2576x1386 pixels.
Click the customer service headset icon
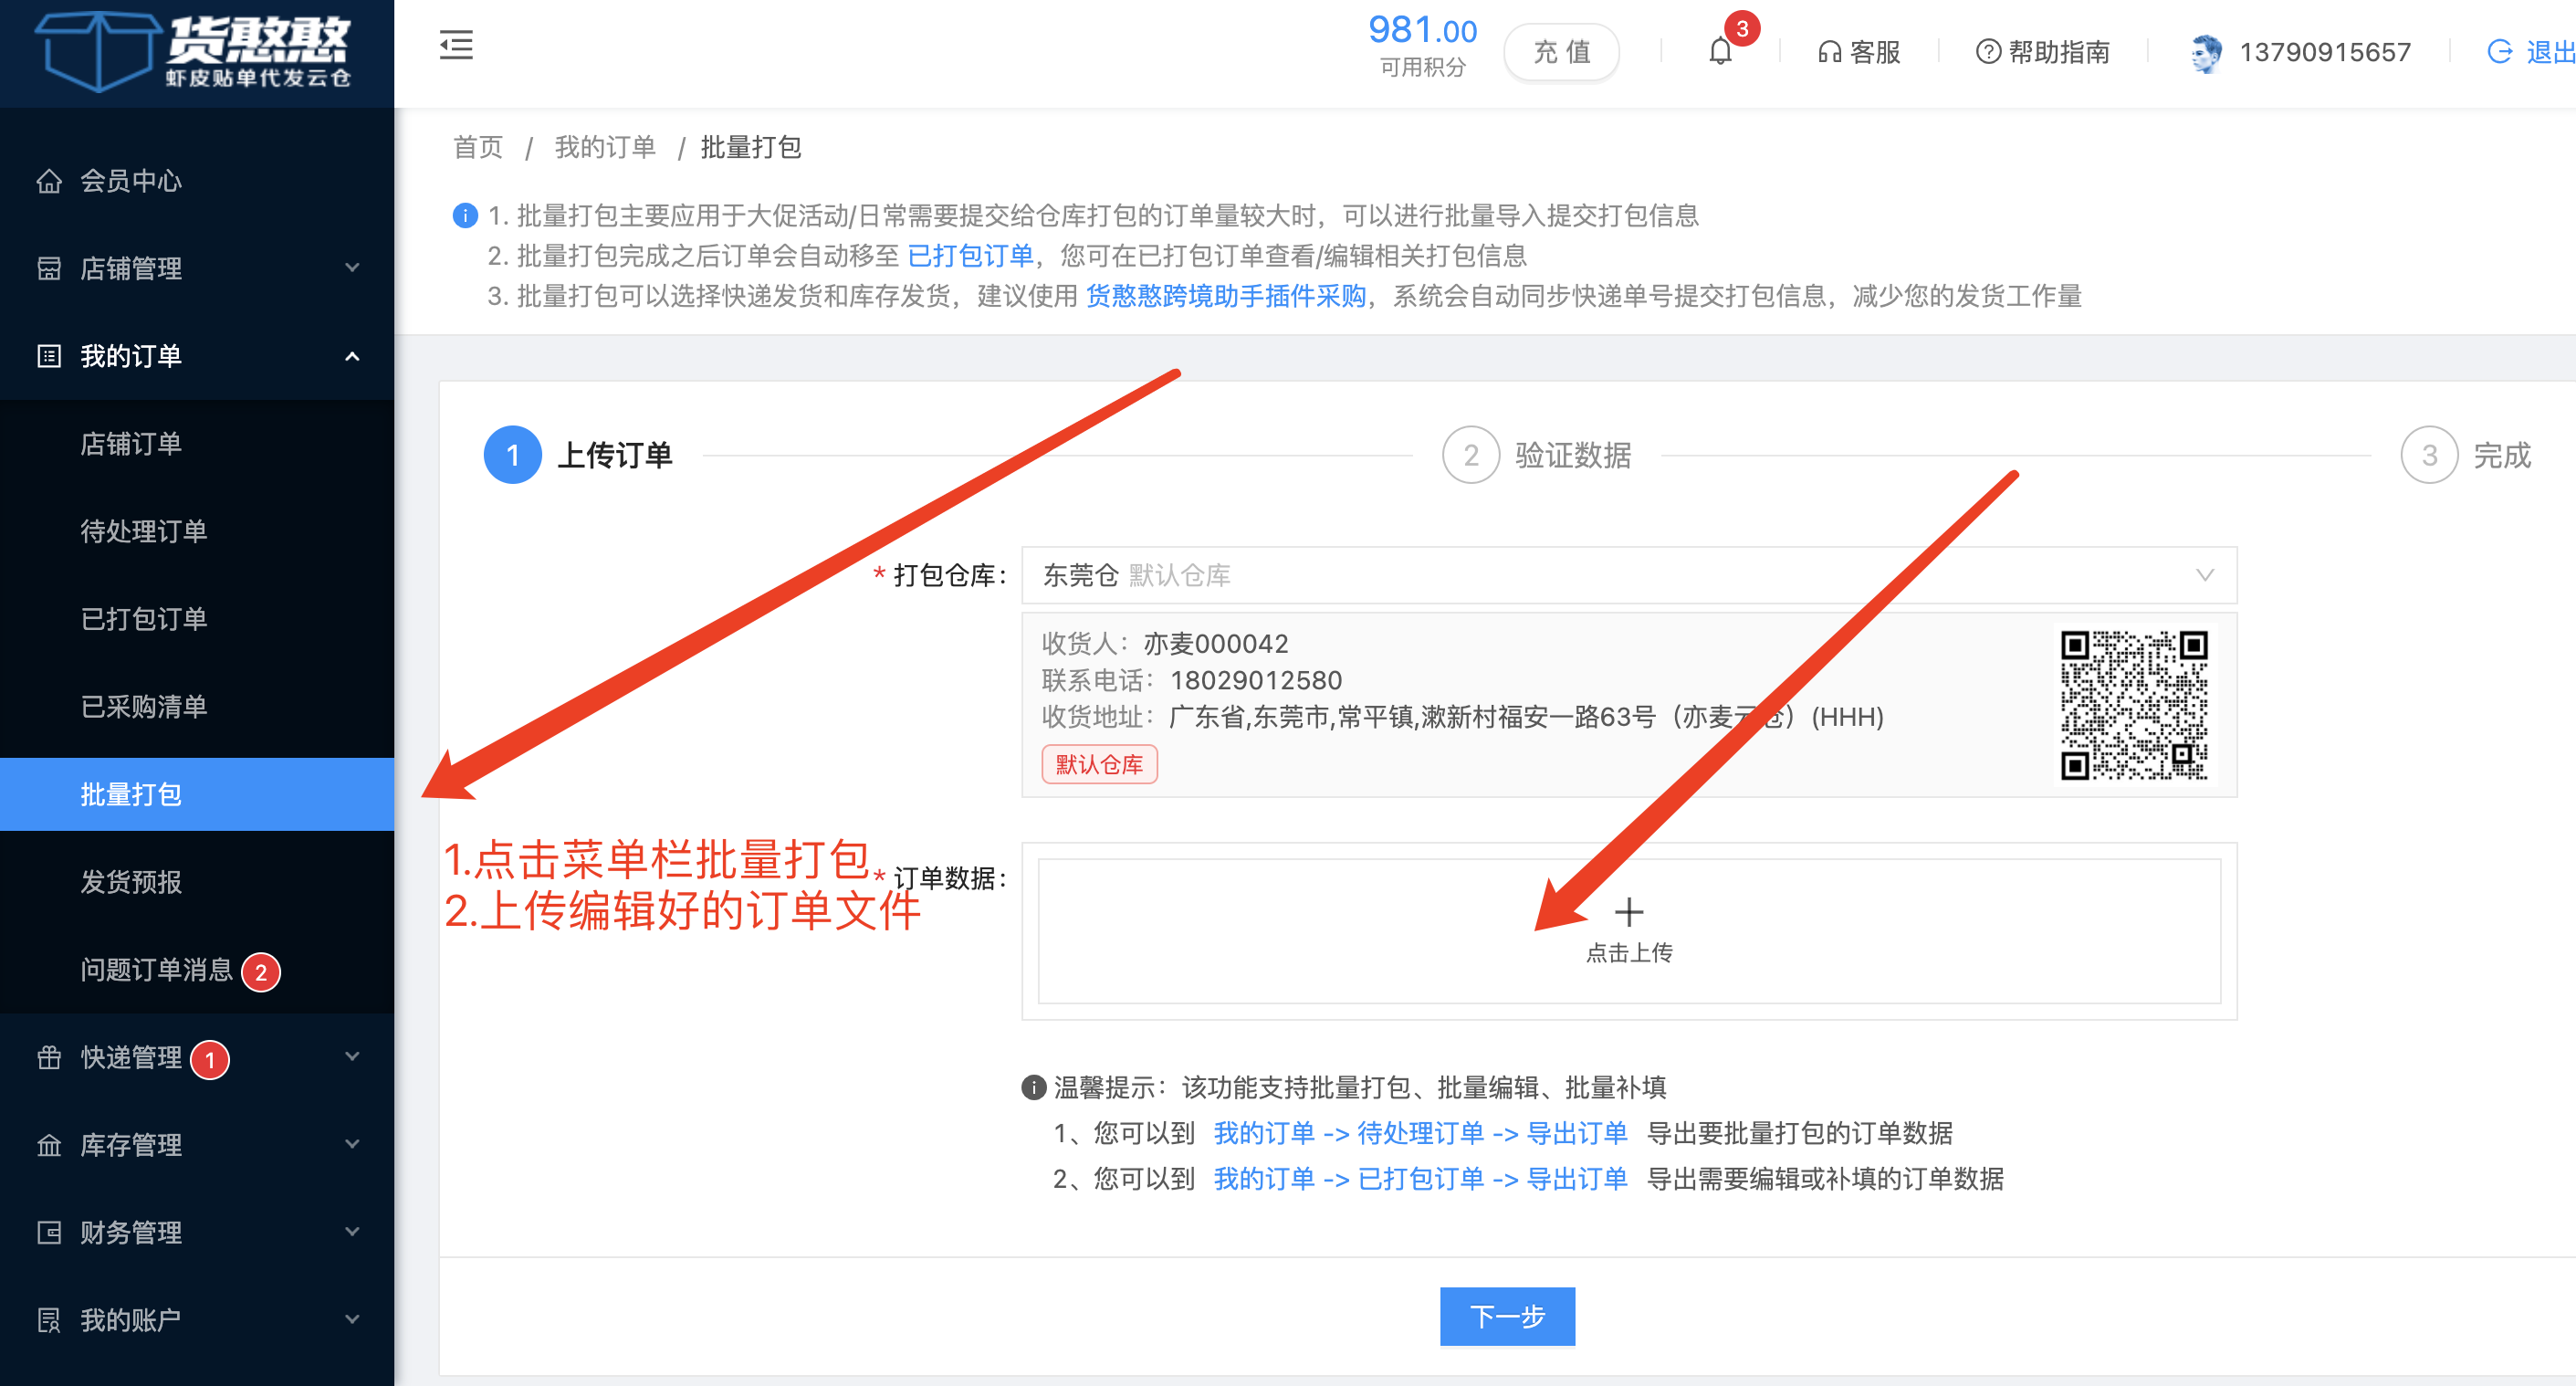click(1829, 52)
